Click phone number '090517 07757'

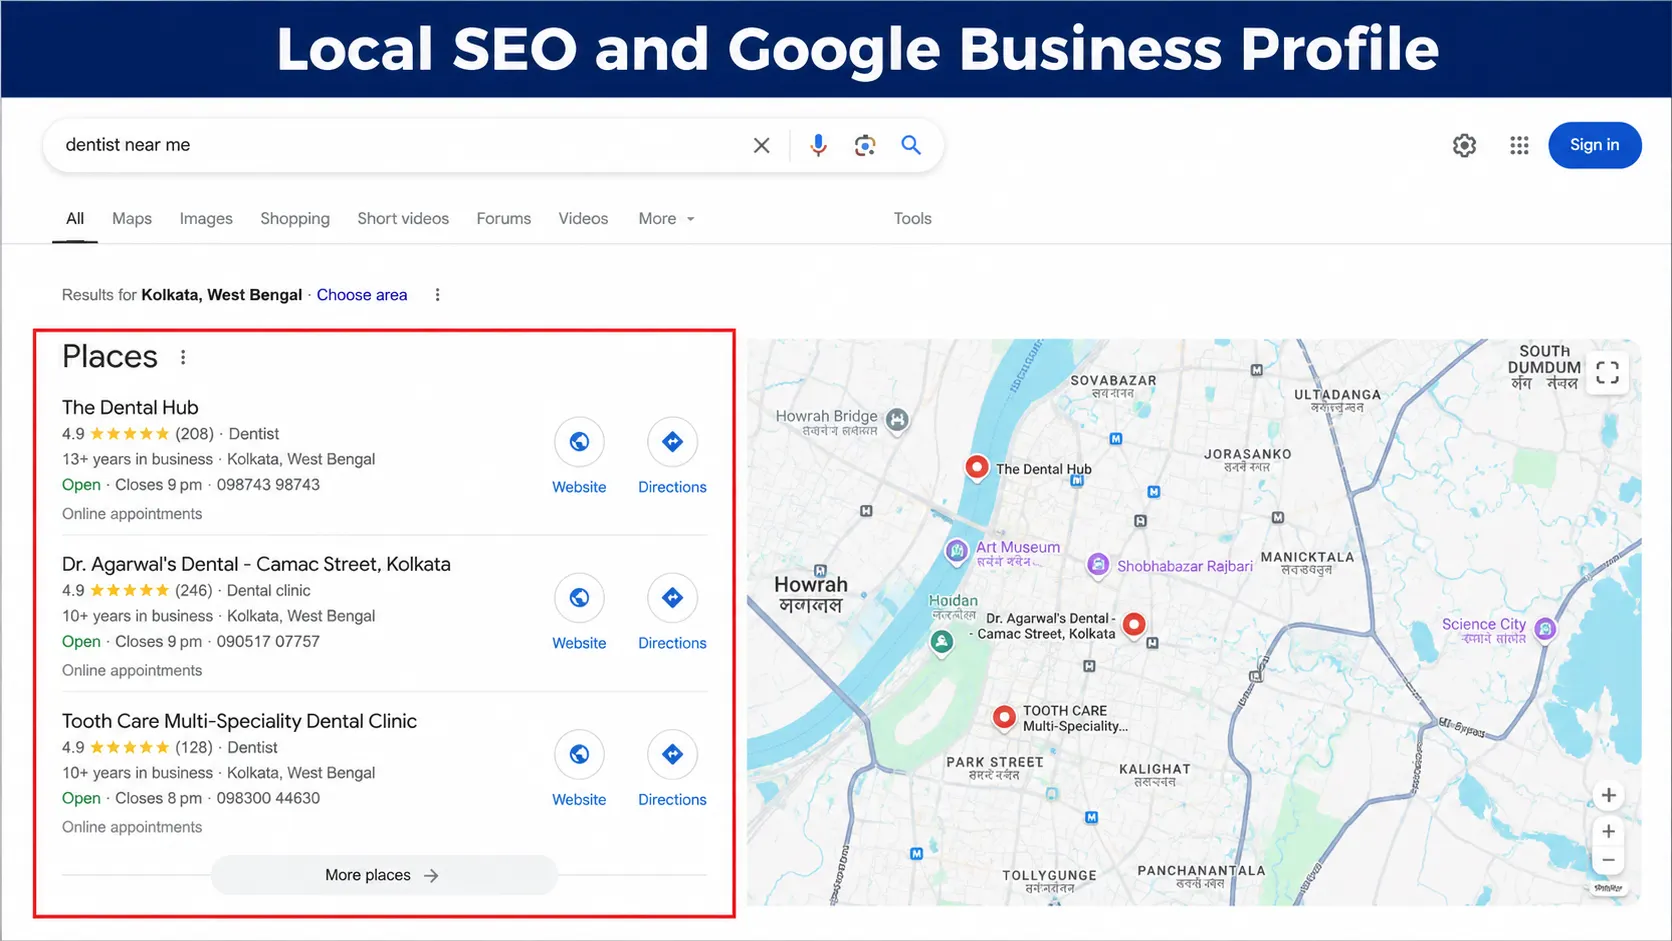[268, 642]
